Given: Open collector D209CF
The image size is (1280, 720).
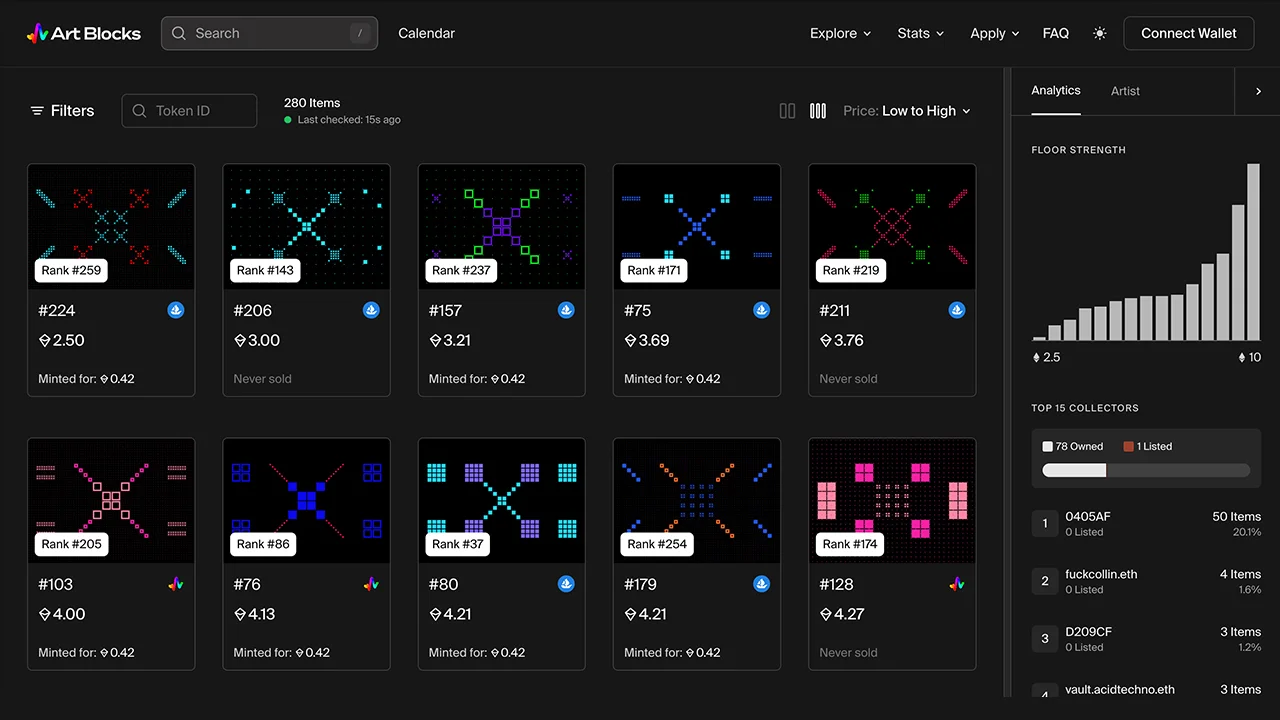Looking at the screenshot, I should coord(1146,639).
